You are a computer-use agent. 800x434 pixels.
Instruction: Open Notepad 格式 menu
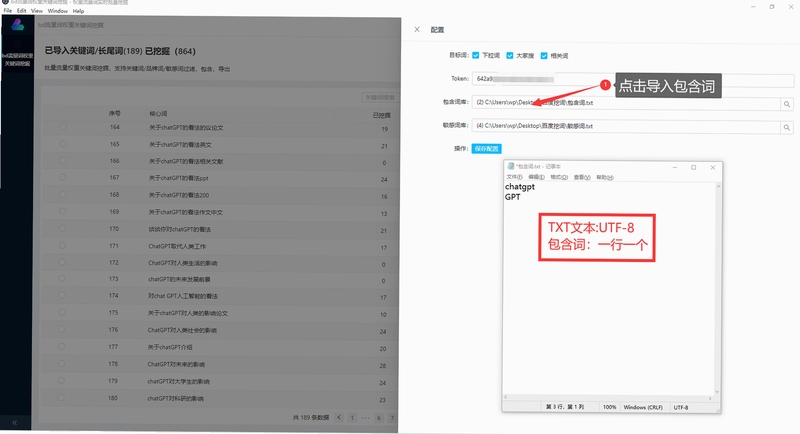point(559,177)
